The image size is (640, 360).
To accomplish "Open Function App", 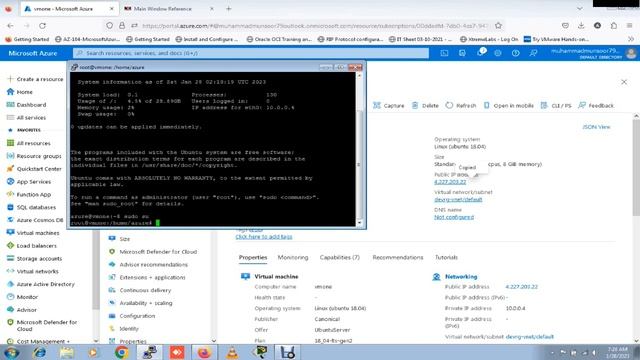I will 29,194.
